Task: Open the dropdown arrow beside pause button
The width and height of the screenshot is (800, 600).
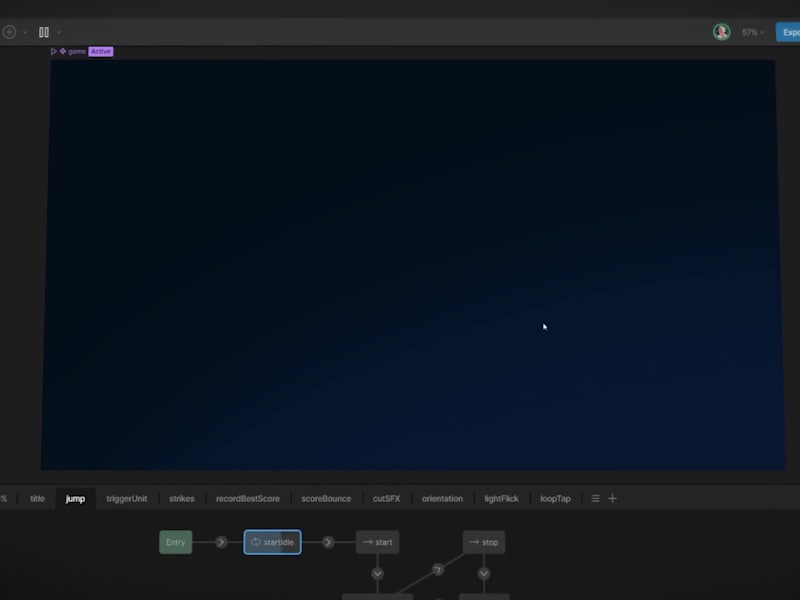Action: (59, 32)
